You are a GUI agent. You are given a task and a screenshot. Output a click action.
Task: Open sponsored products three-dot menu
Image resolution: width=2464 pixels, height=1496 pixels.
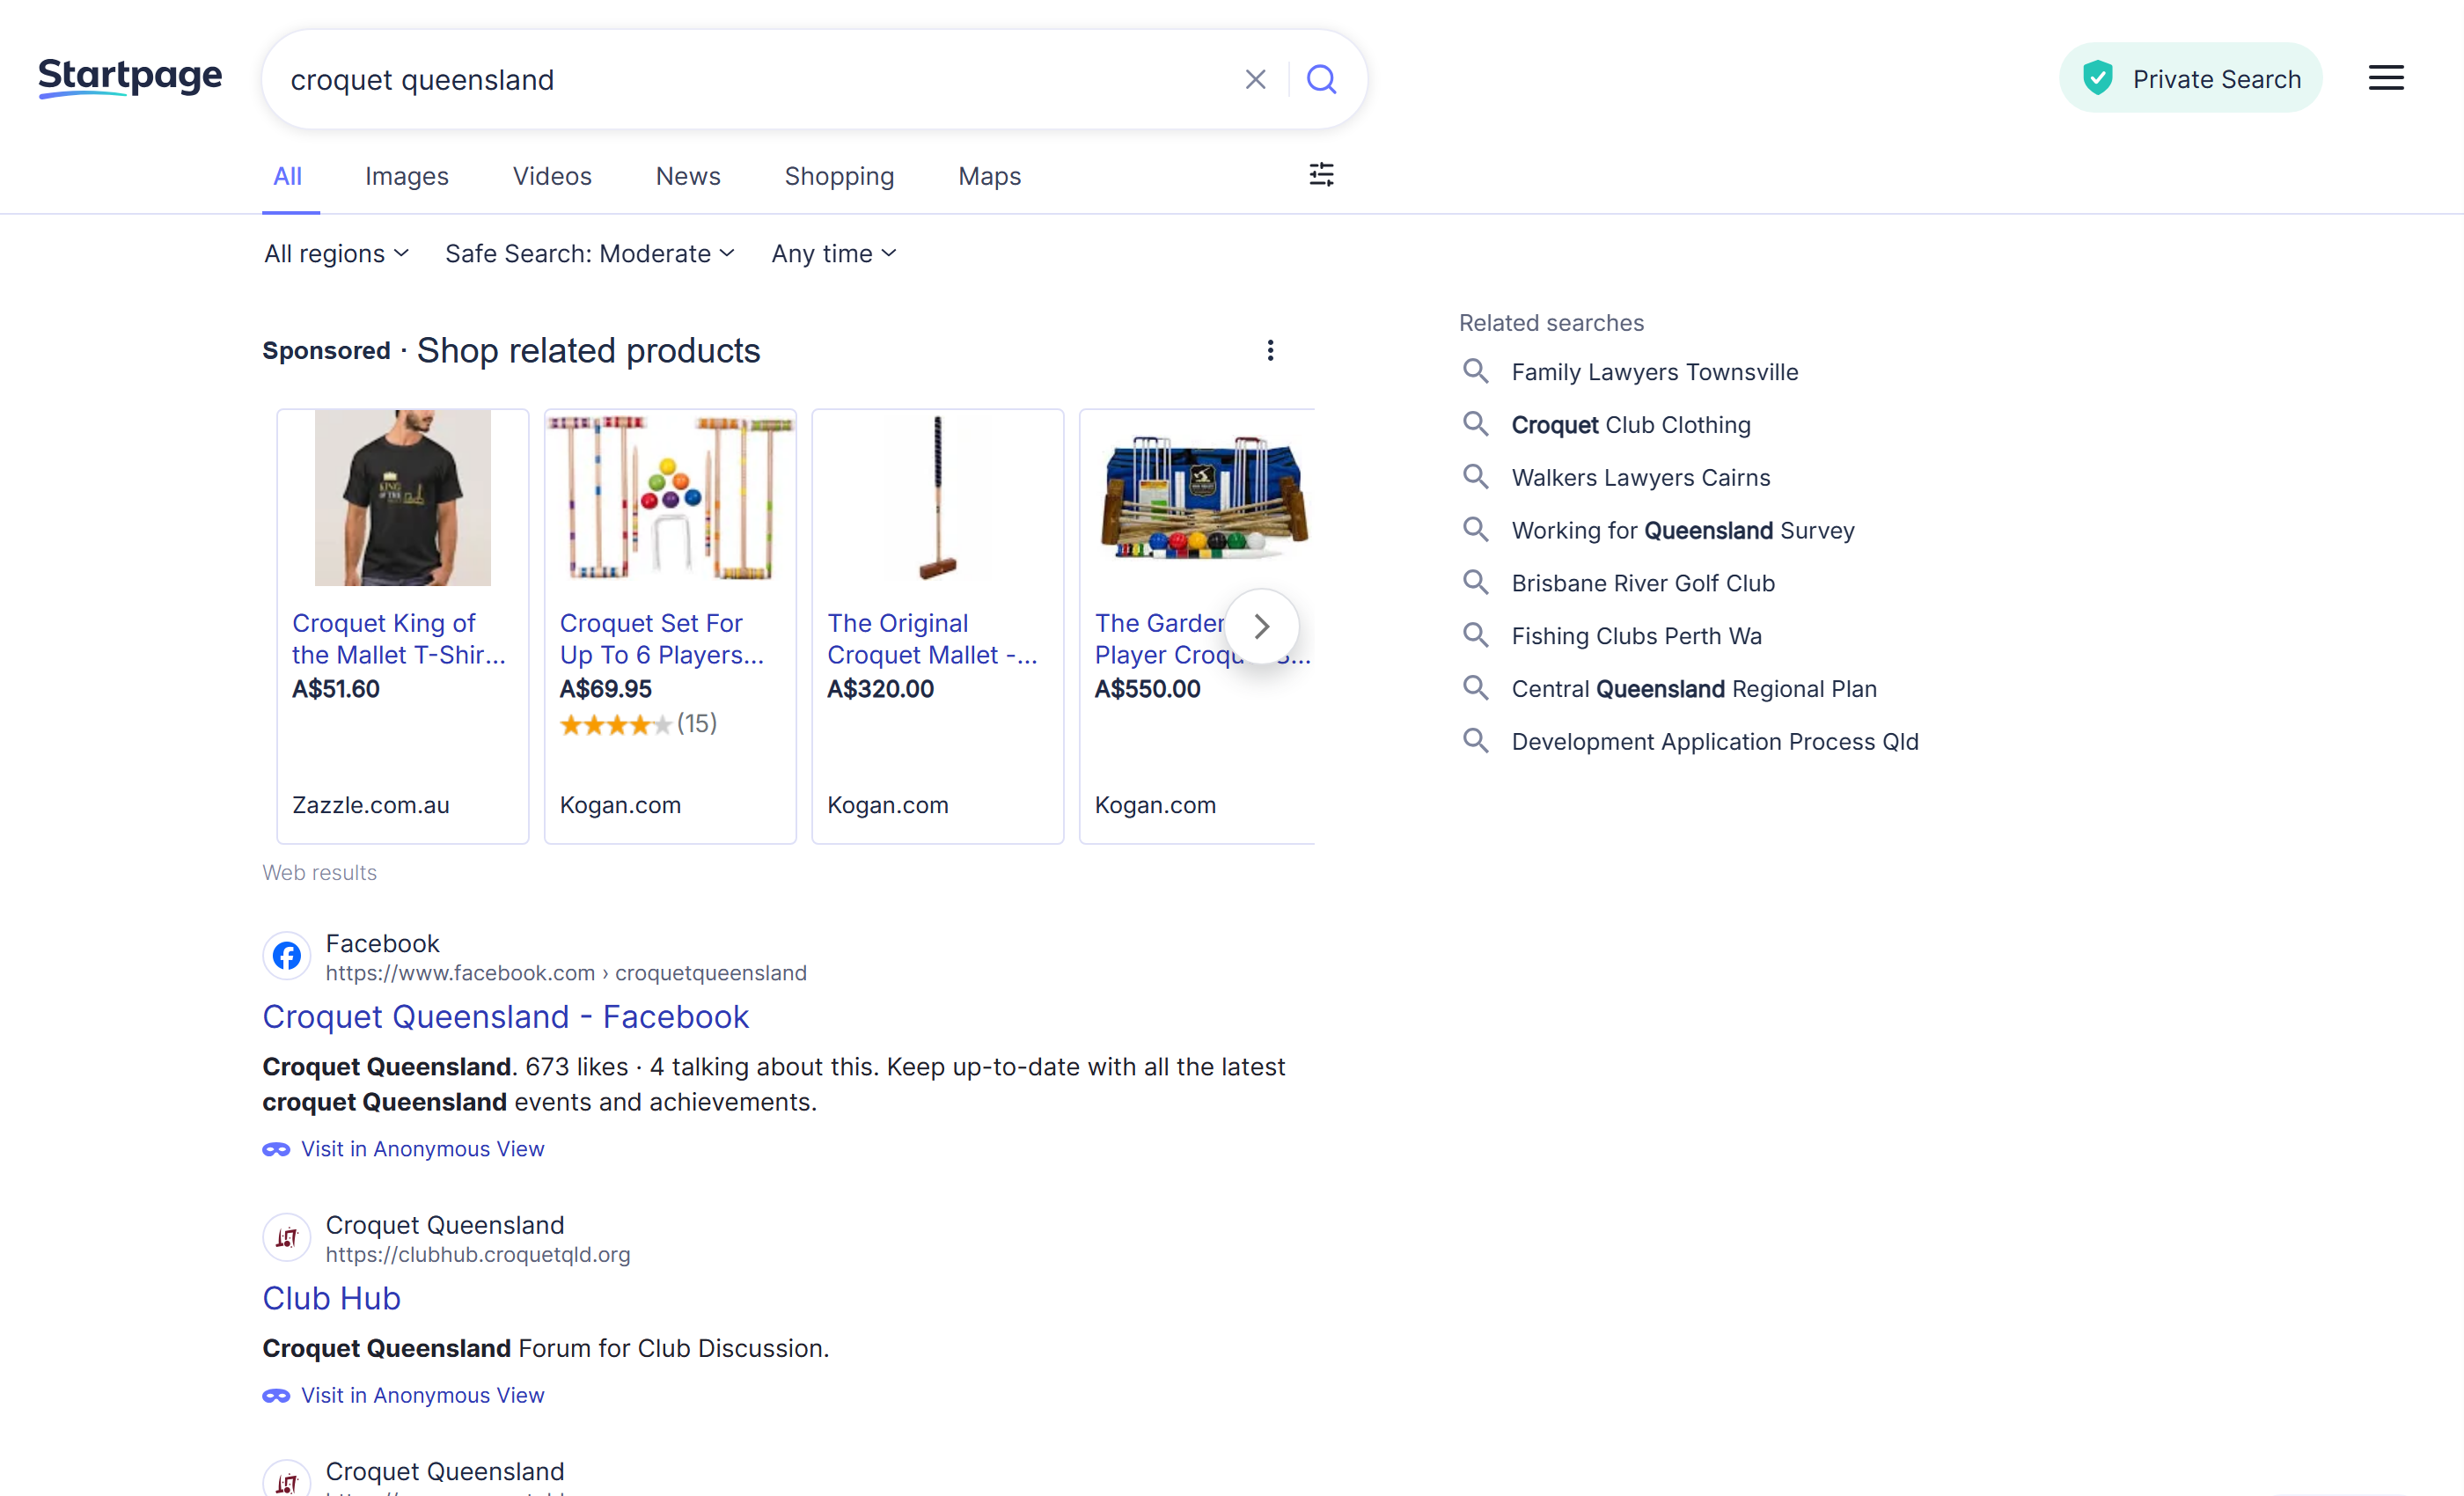1270,350
